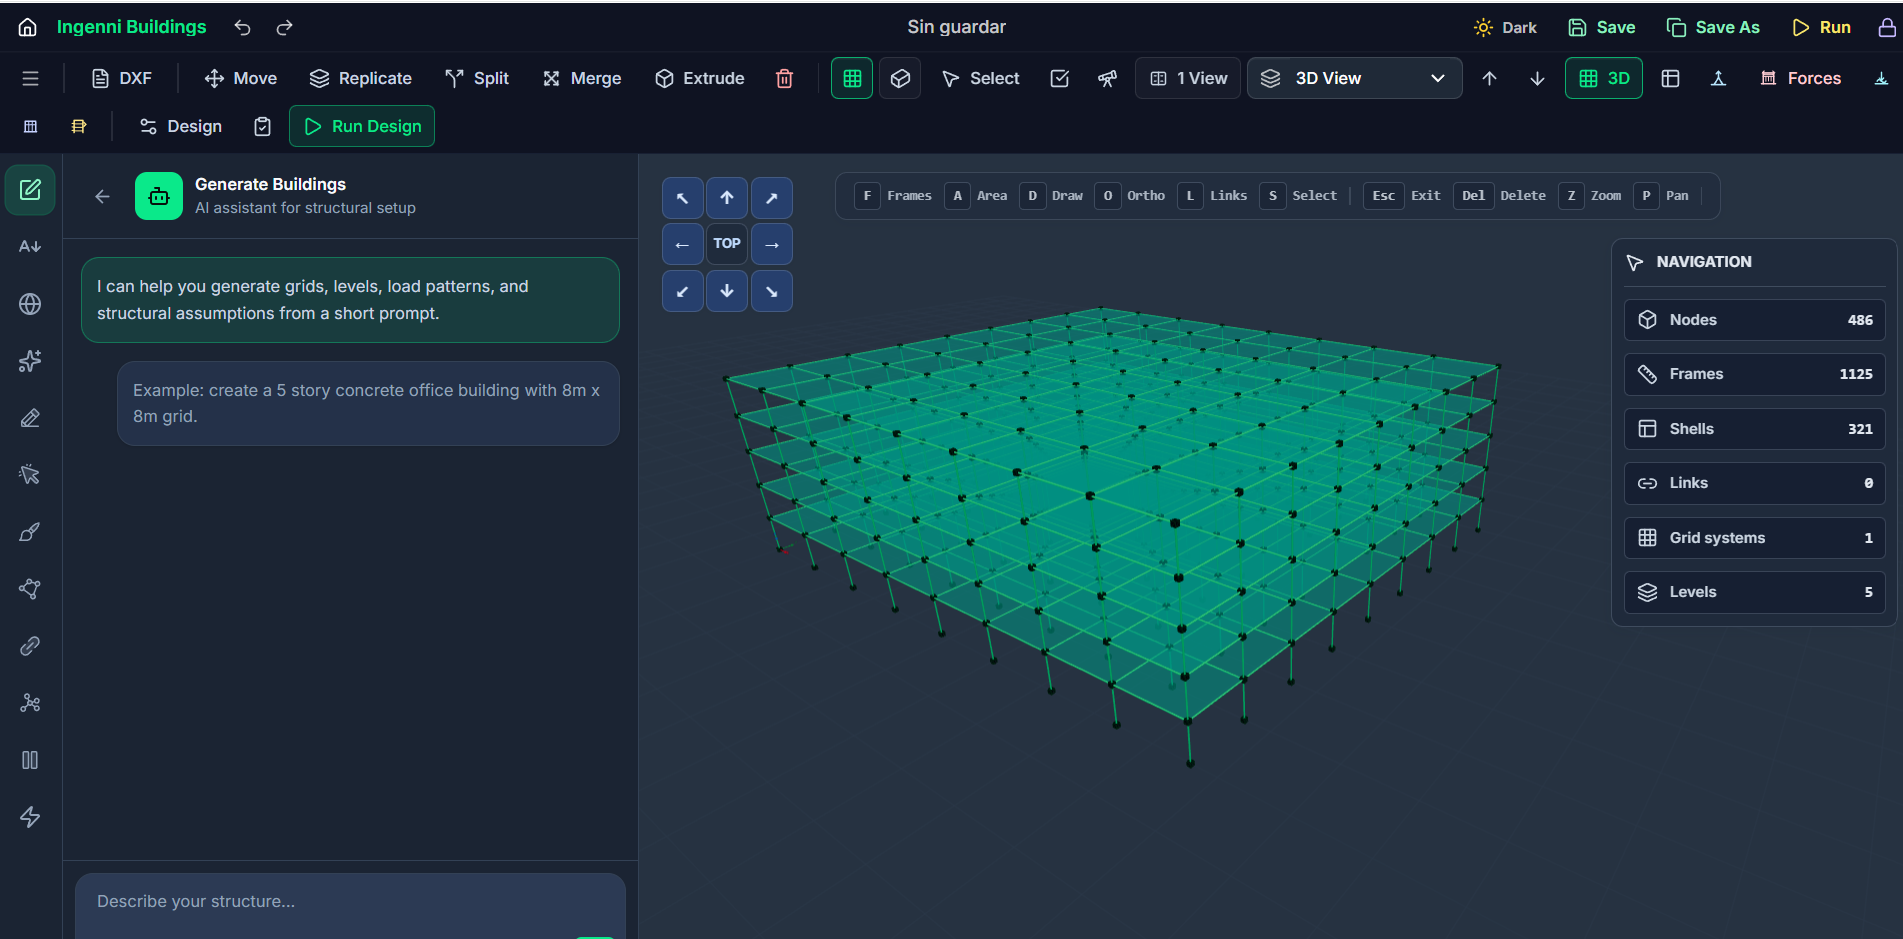The image size is (1903, 939).
Task: Run the analysis
Action: pyautogui.click(x=1821, y=27)
